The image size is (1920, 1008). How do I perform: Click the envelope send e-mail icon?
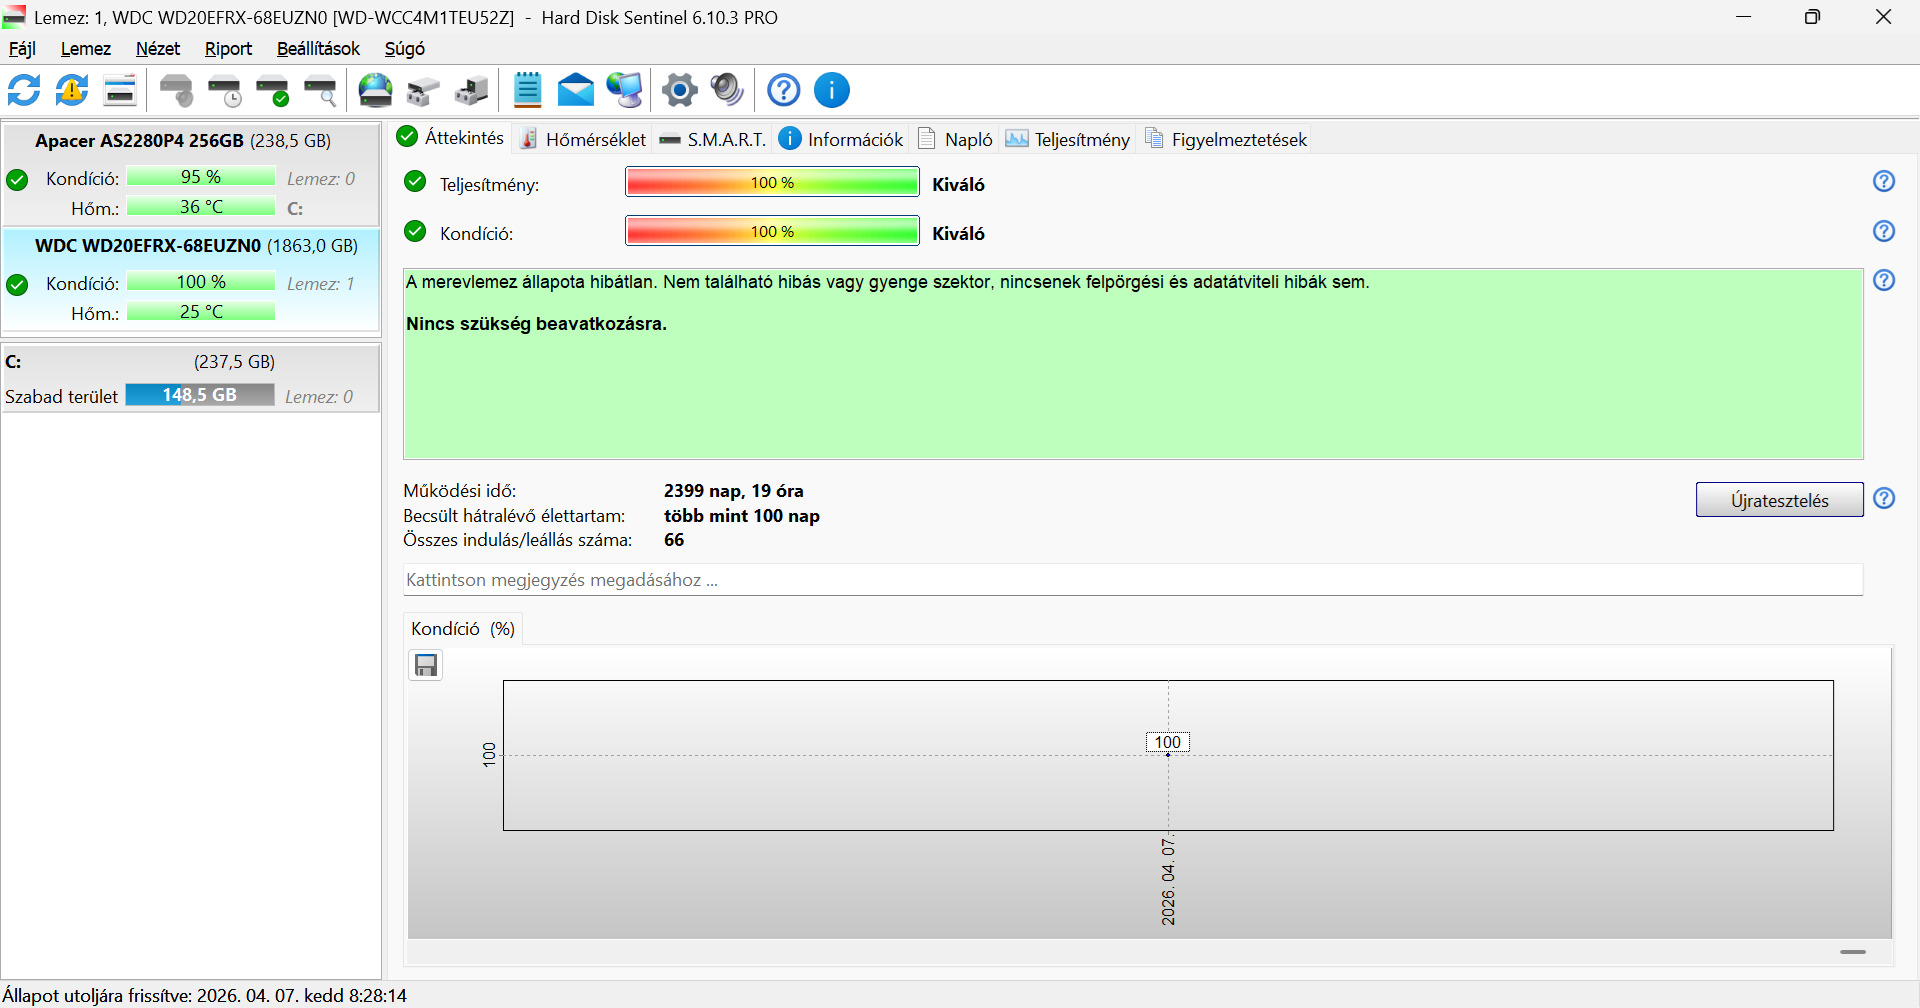click(576, 90)
